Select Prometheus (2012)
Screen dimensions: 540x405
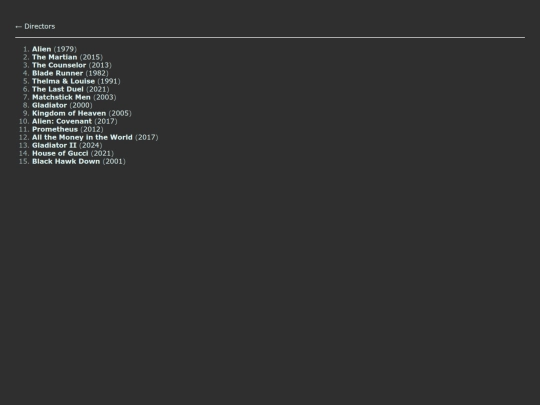(68, 129)
